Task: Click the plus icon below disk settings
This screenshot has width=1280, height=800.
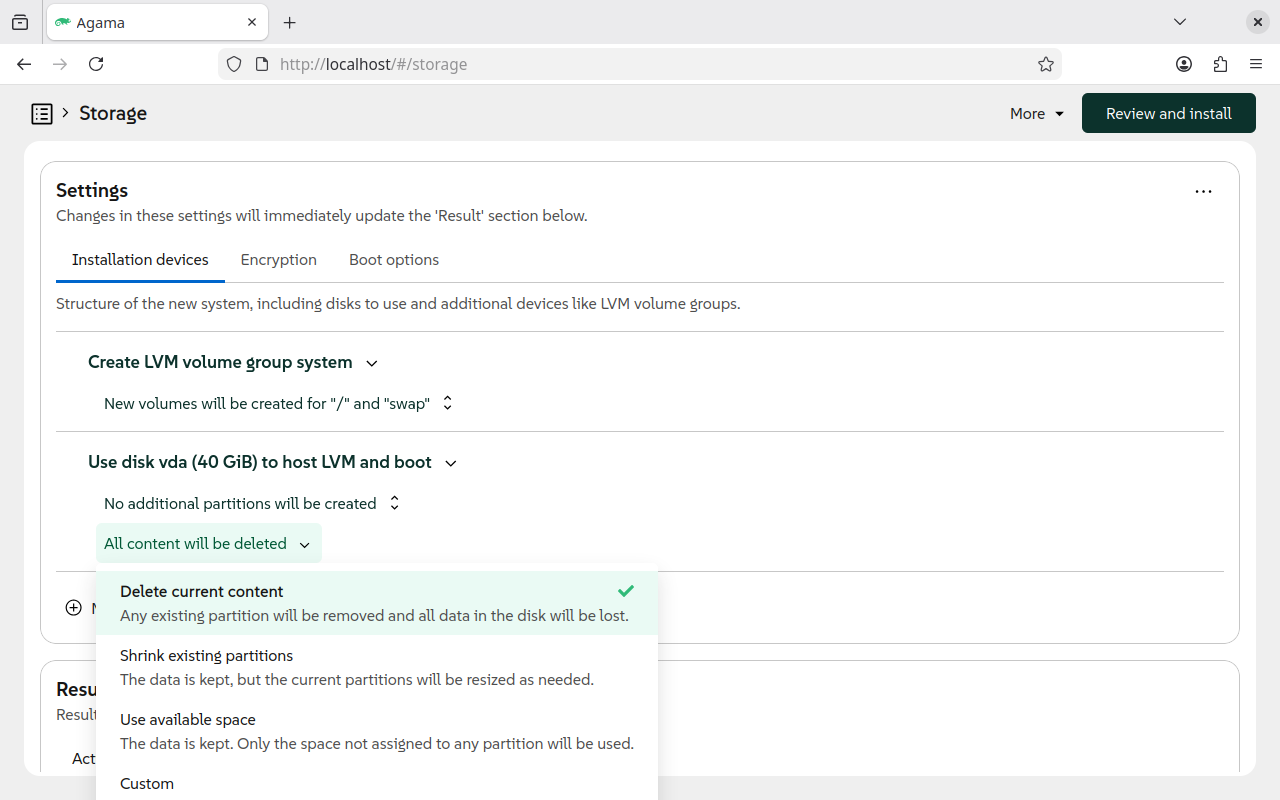Action: tap(73, 608)
